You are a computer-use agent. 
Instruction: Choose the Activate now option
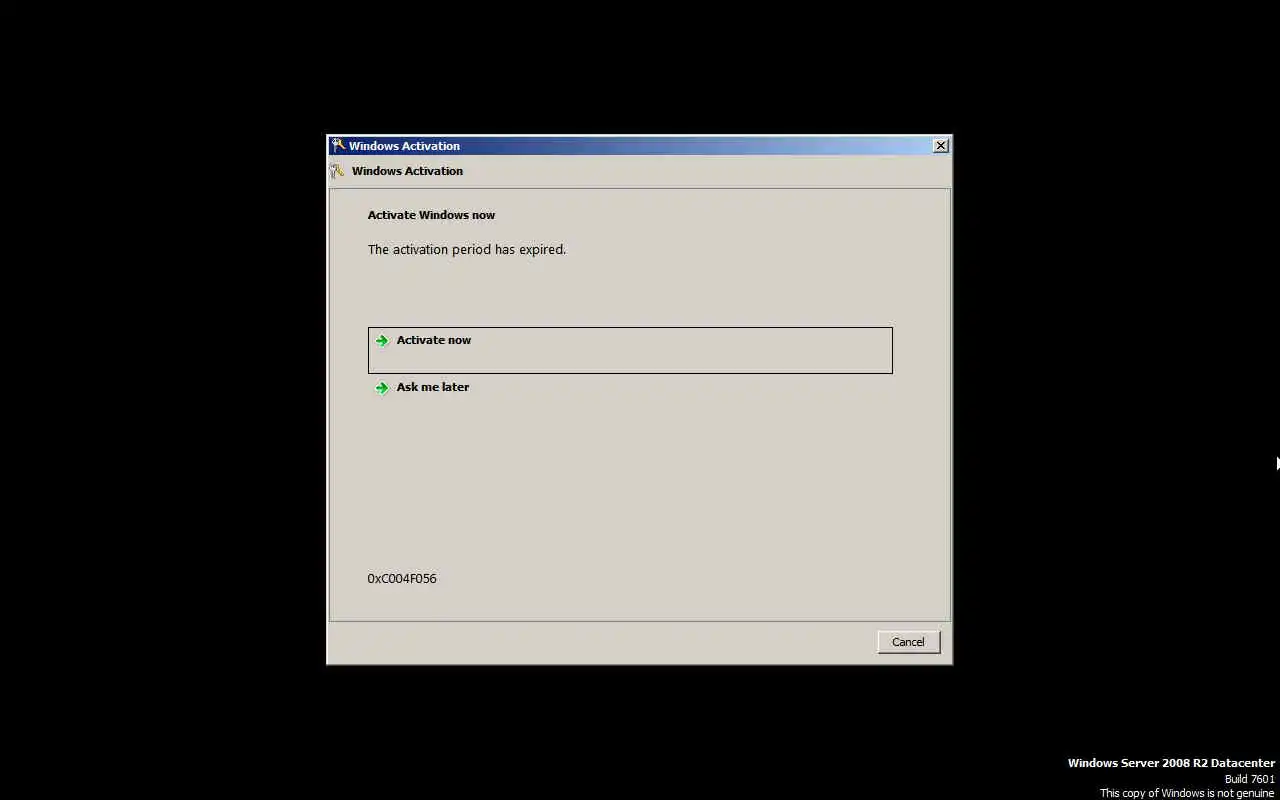630,350
